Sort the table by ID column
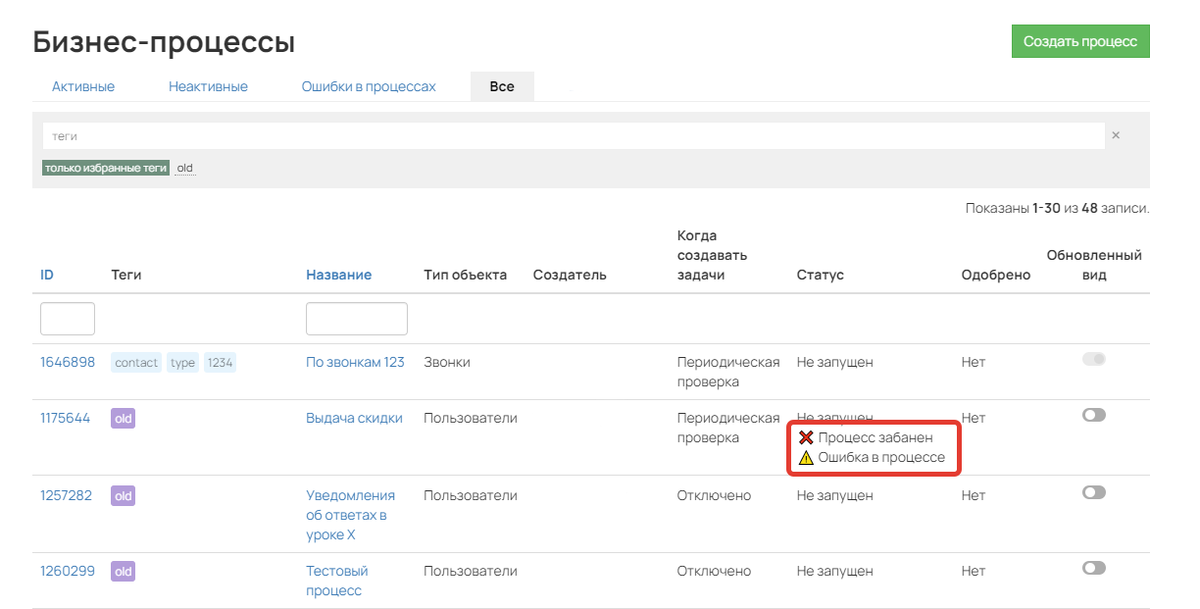 47,275
